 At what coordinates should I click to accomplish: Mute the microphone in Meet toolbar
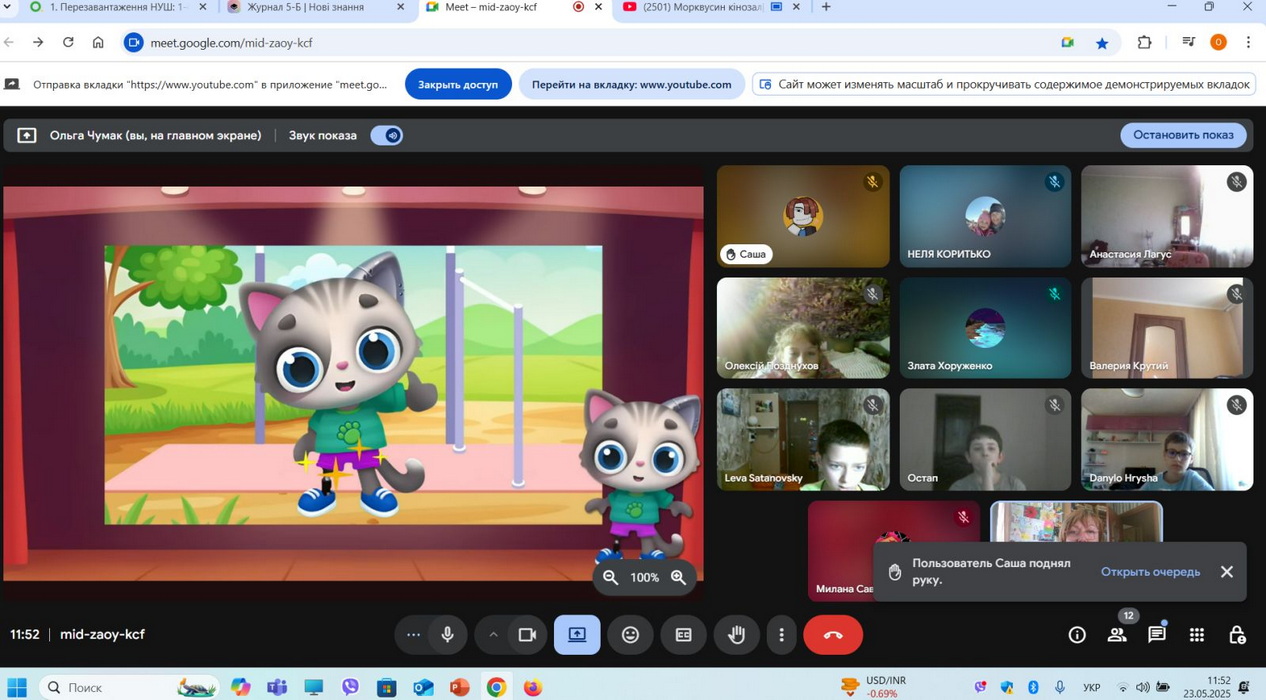[x=447, y=635]
